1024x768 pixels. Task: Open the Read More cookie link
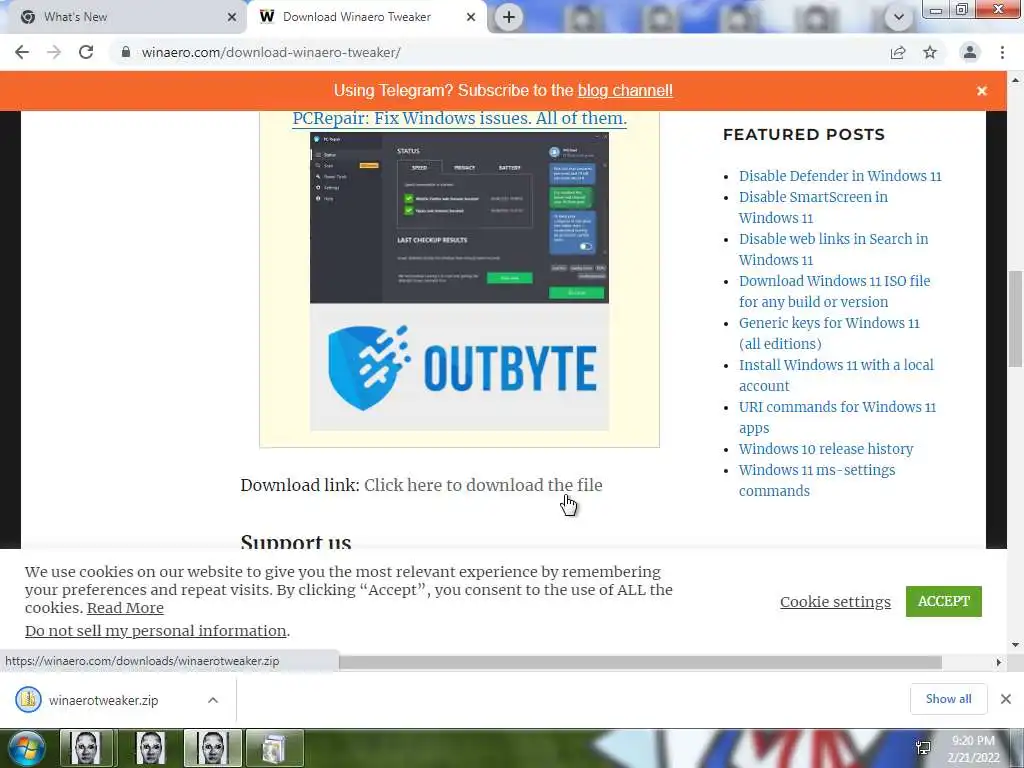click(125, 608)
